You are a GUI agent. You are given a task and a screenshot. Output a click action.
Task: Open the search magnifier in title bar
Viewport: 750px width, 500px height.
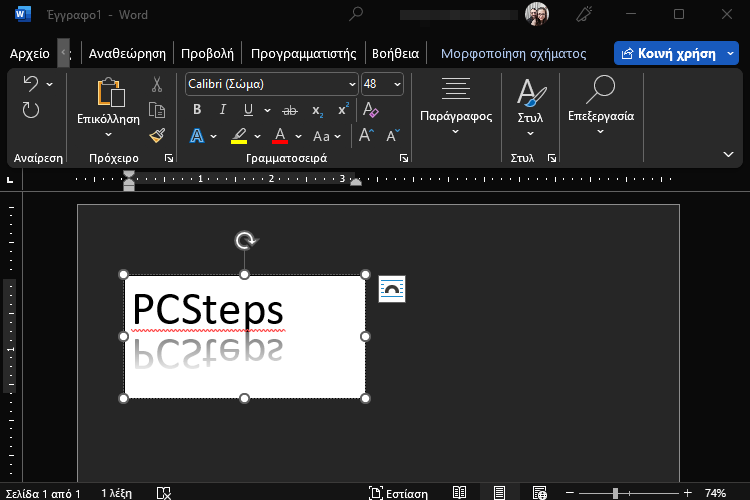356,14
